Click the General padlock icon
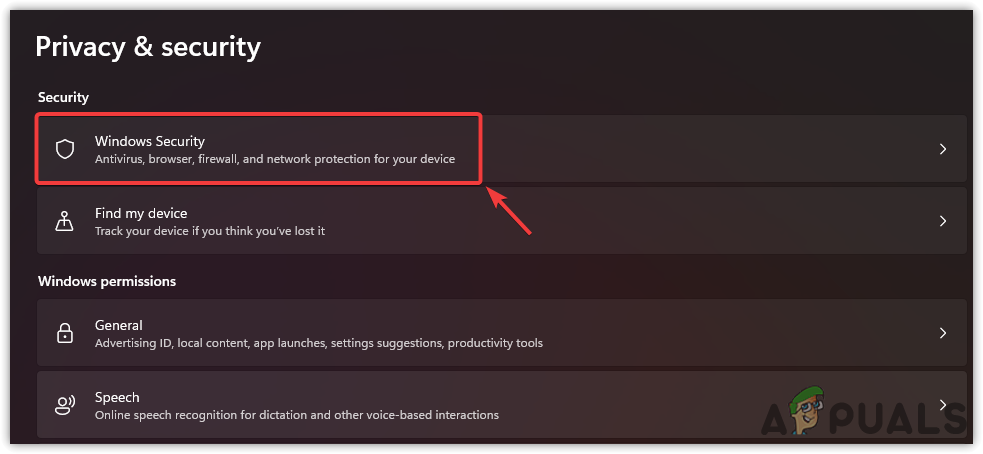 point(65,333)
